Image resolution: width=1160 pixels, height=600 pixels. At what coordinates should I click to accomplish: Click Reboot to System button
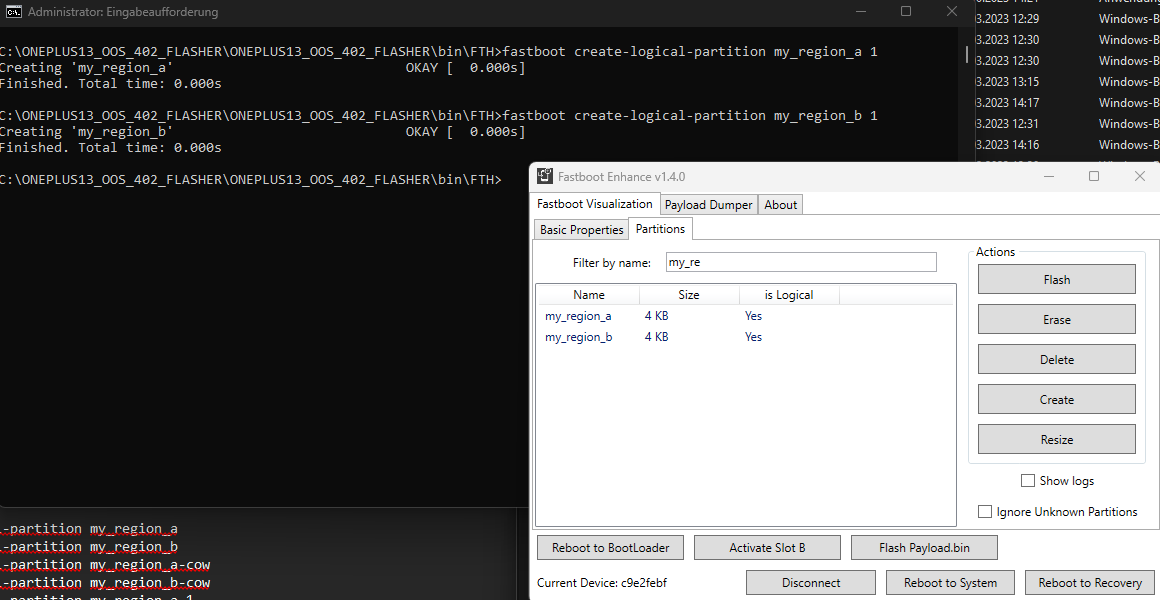950,583
